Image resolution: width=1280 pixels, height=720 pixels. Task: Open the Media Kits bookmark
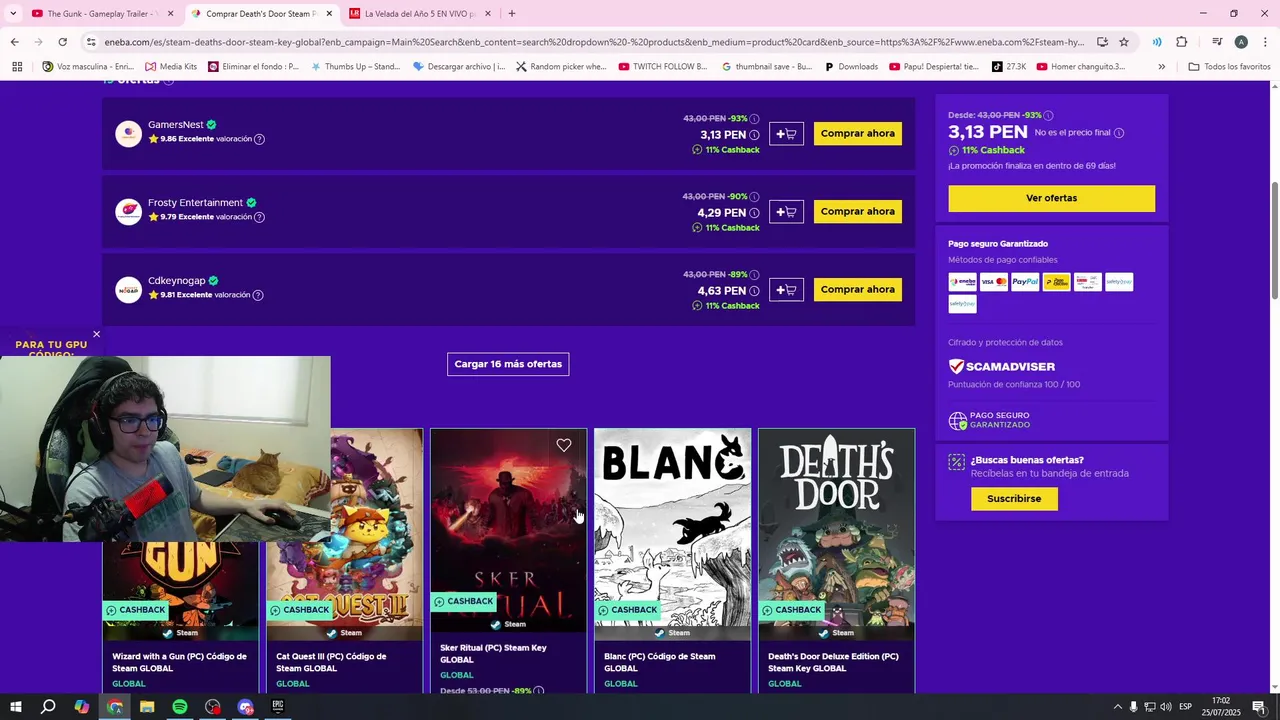(170, 67)
